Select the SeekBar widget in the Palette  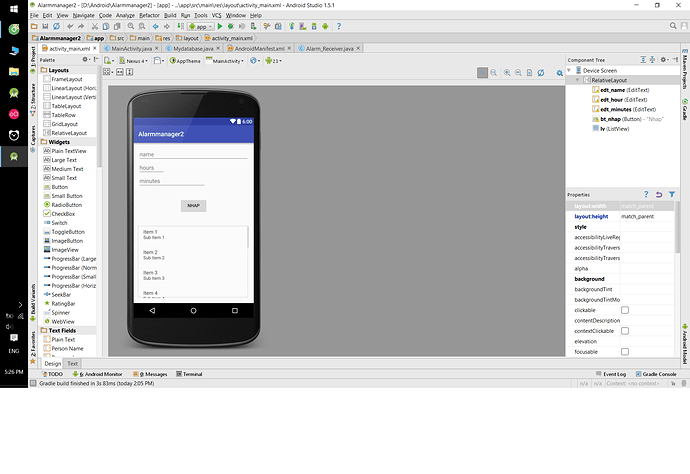click(60, 294)
